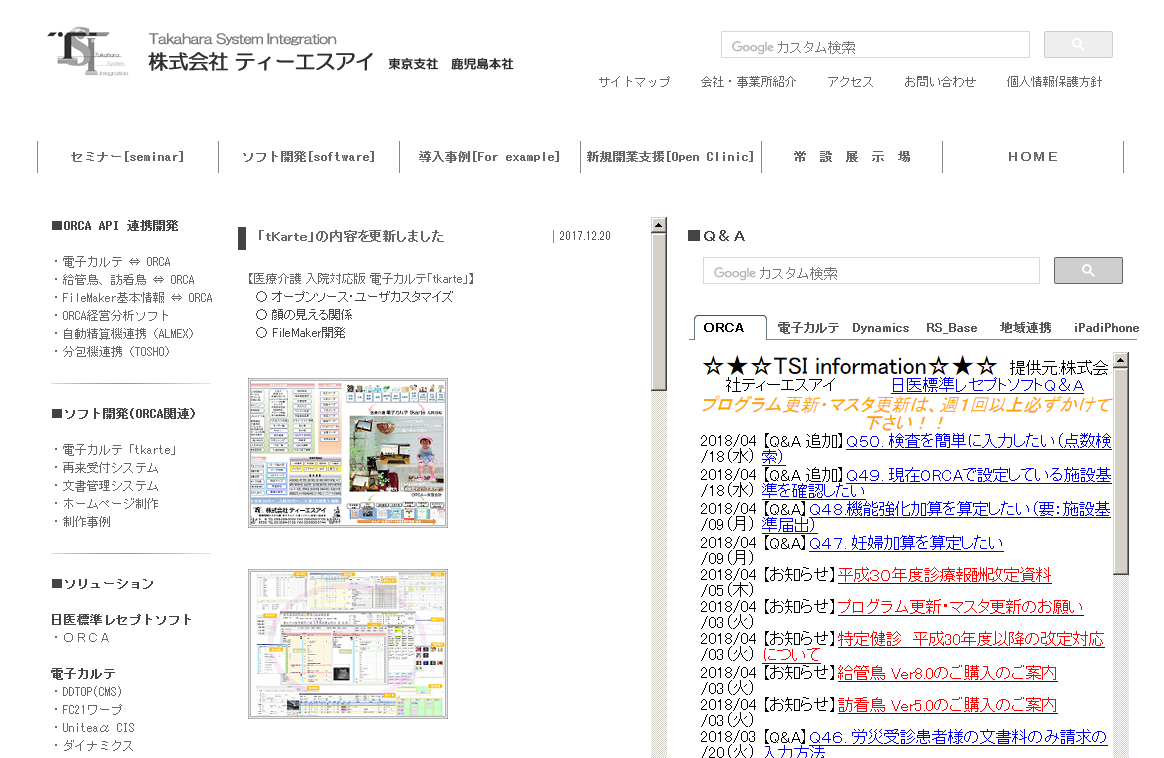Open the 平成30年度診療報酬改定資料 link
This screenshot has width=1164, height=758.
coord(944,575)
